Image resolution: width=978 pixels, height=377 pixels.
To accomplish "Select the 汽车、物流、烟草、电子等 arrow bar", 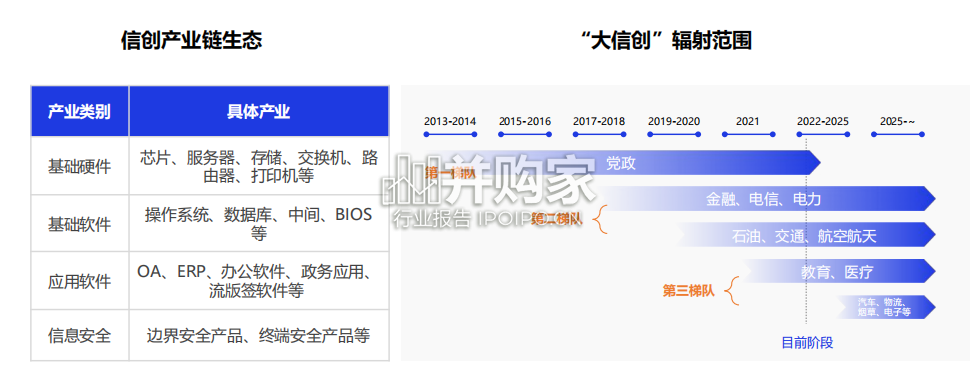I will click(886, 307).
